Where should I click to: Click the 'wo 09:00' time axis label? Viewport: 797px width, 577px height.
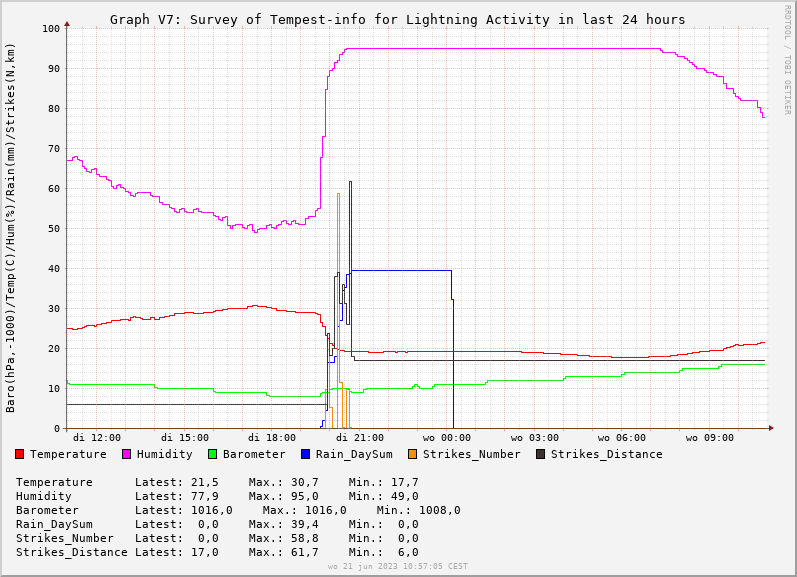[709, 437]
